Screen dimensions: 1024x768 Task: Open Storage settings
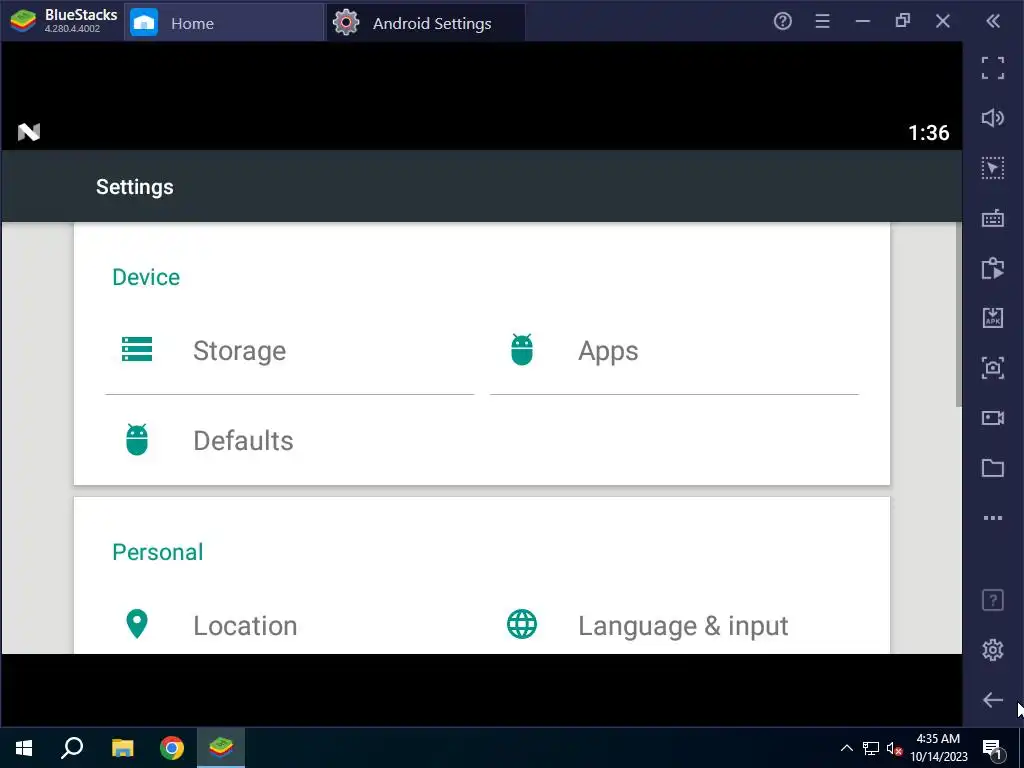(x=289, y=351)
